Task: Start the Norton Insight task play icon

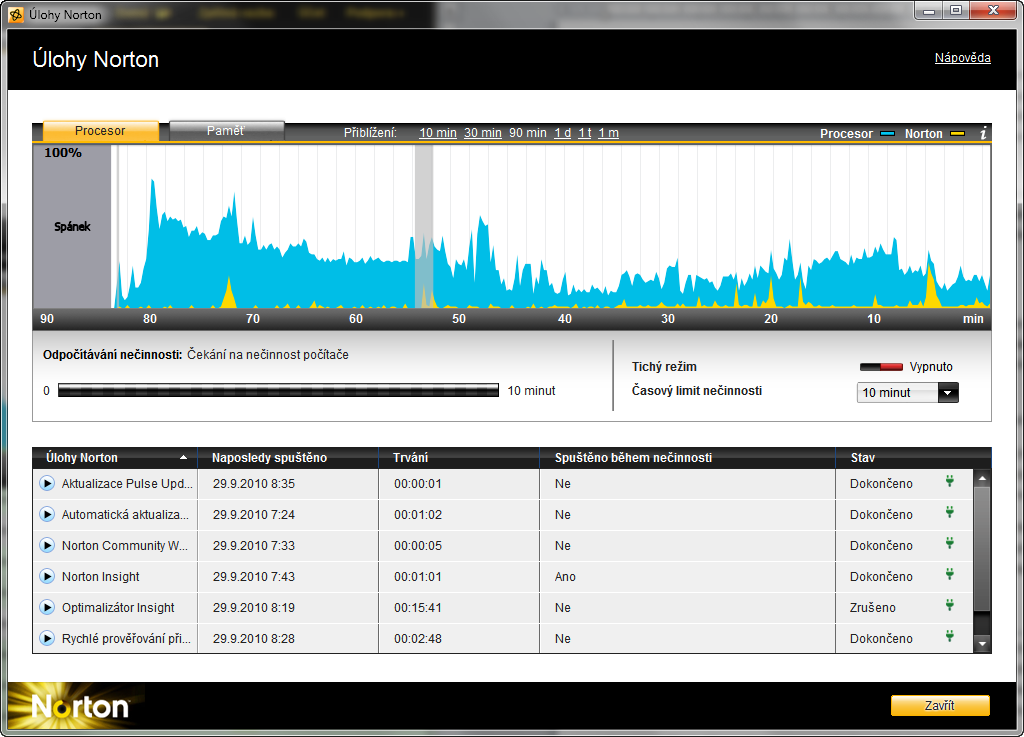Action: pyautogui.click(x=47, y=576)
